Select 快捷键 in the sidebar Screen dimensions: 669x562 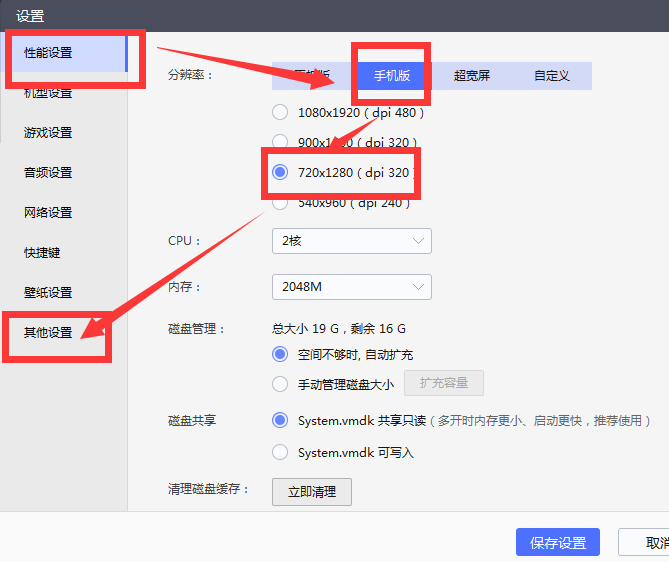click(x=43, y=253)
